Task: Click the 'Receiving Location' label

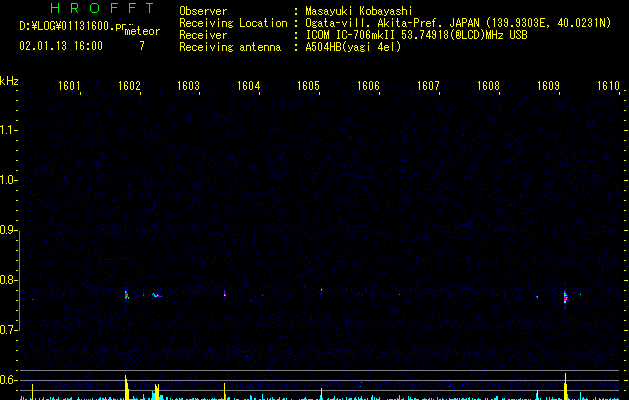Action: pos(233,23)
